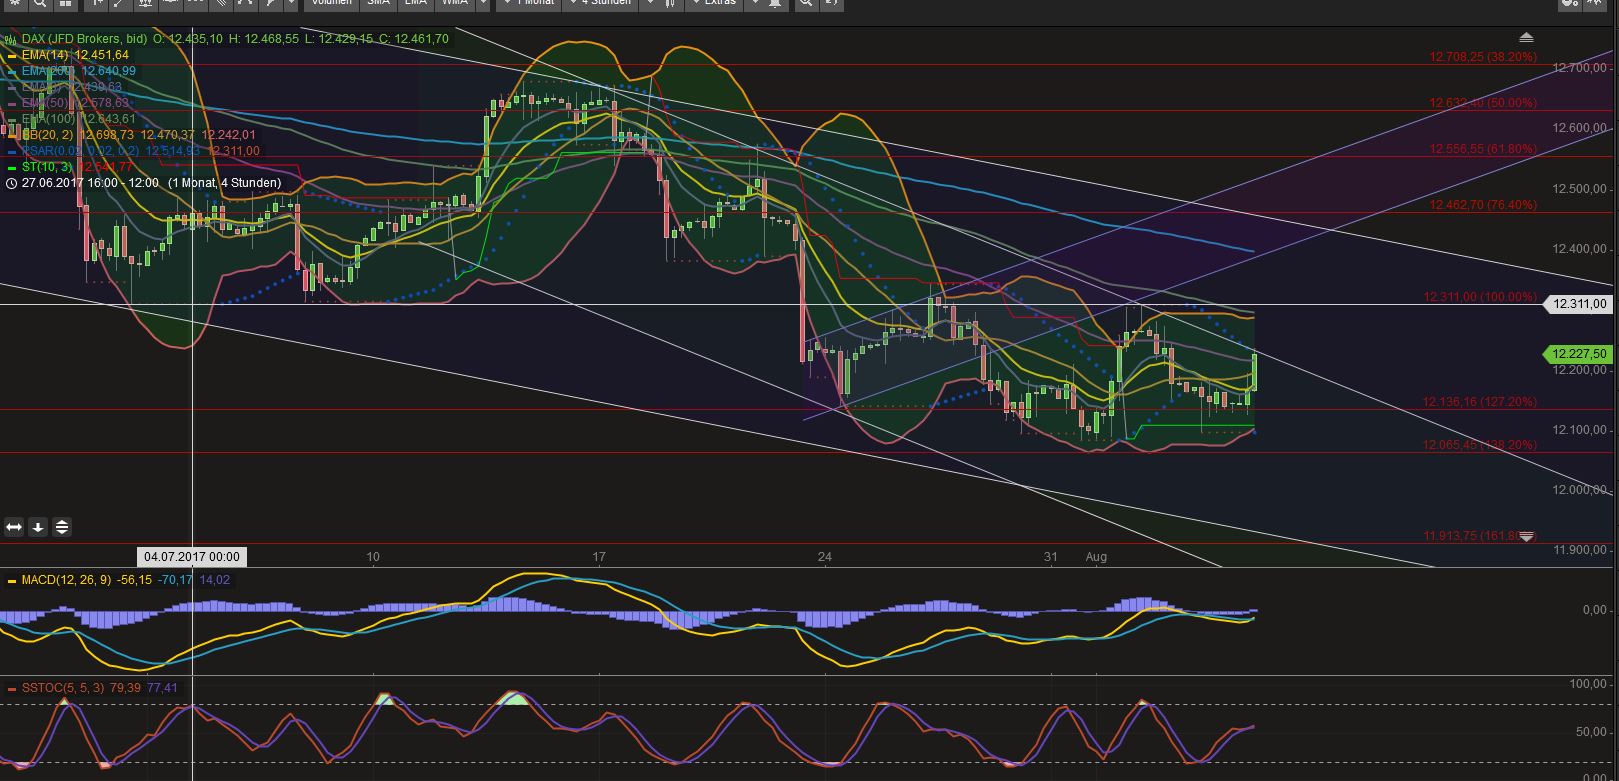The width and height of the screenshot is (1619, 781).
Task: Click the Volumen indicator button
Action: (331, 3)
